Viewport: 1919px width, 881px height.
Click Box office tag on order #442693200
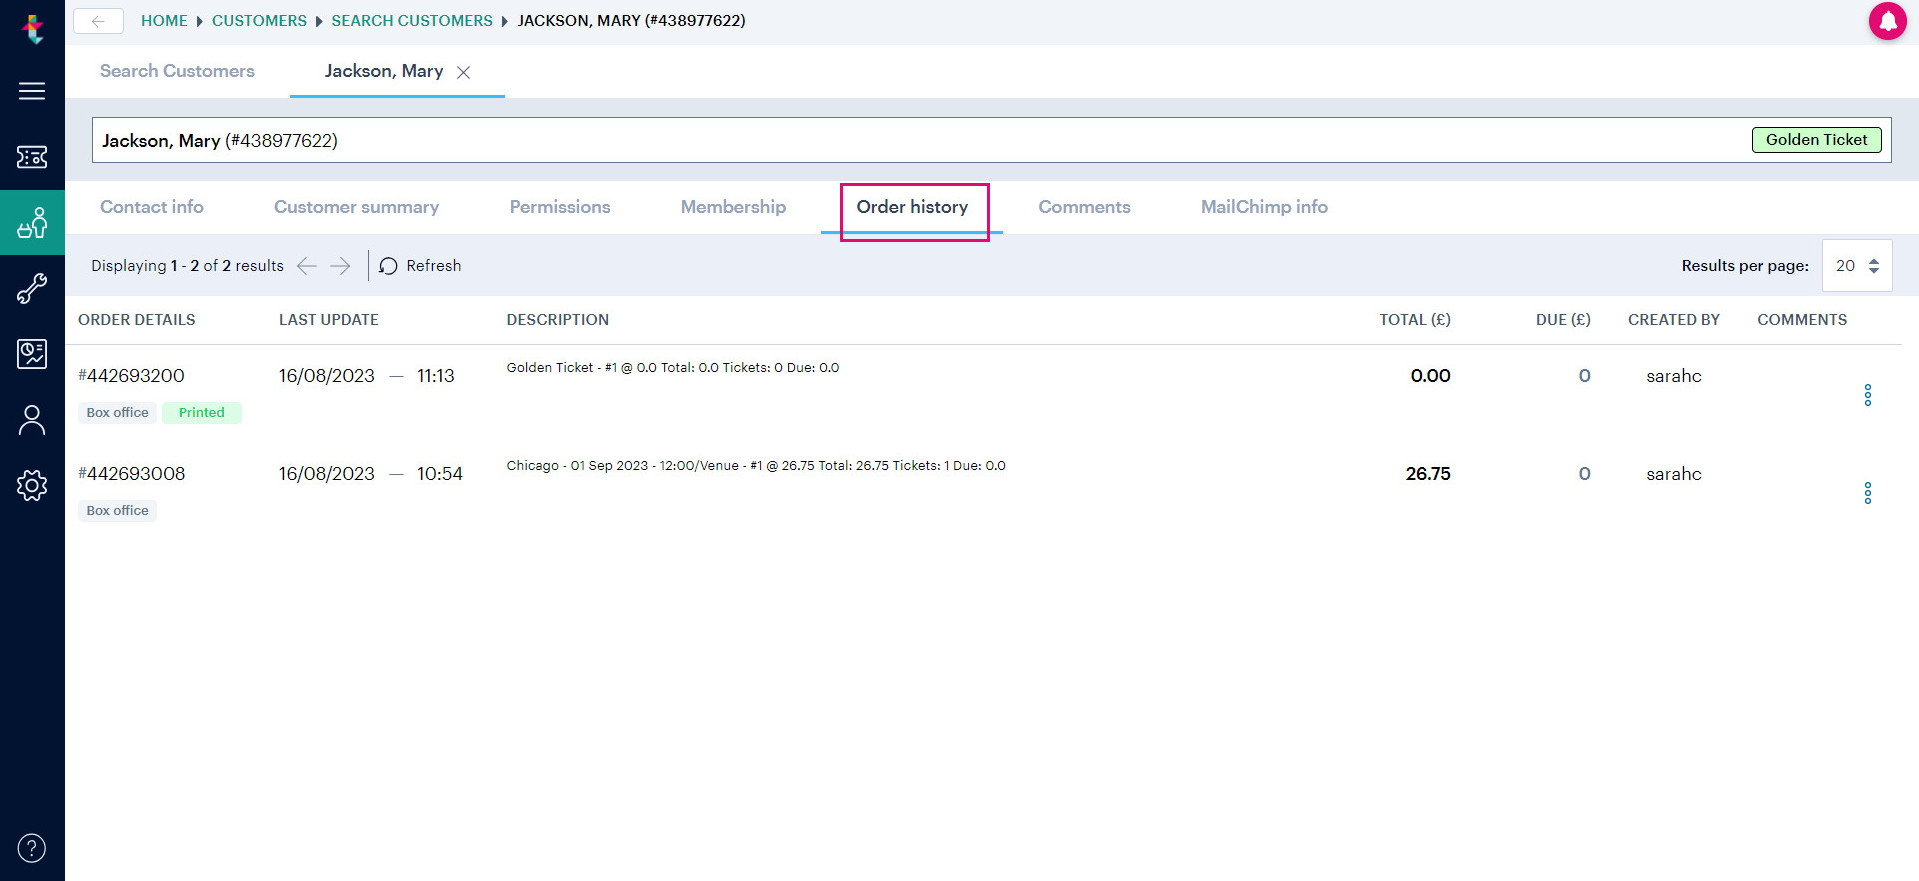[117, 413]
